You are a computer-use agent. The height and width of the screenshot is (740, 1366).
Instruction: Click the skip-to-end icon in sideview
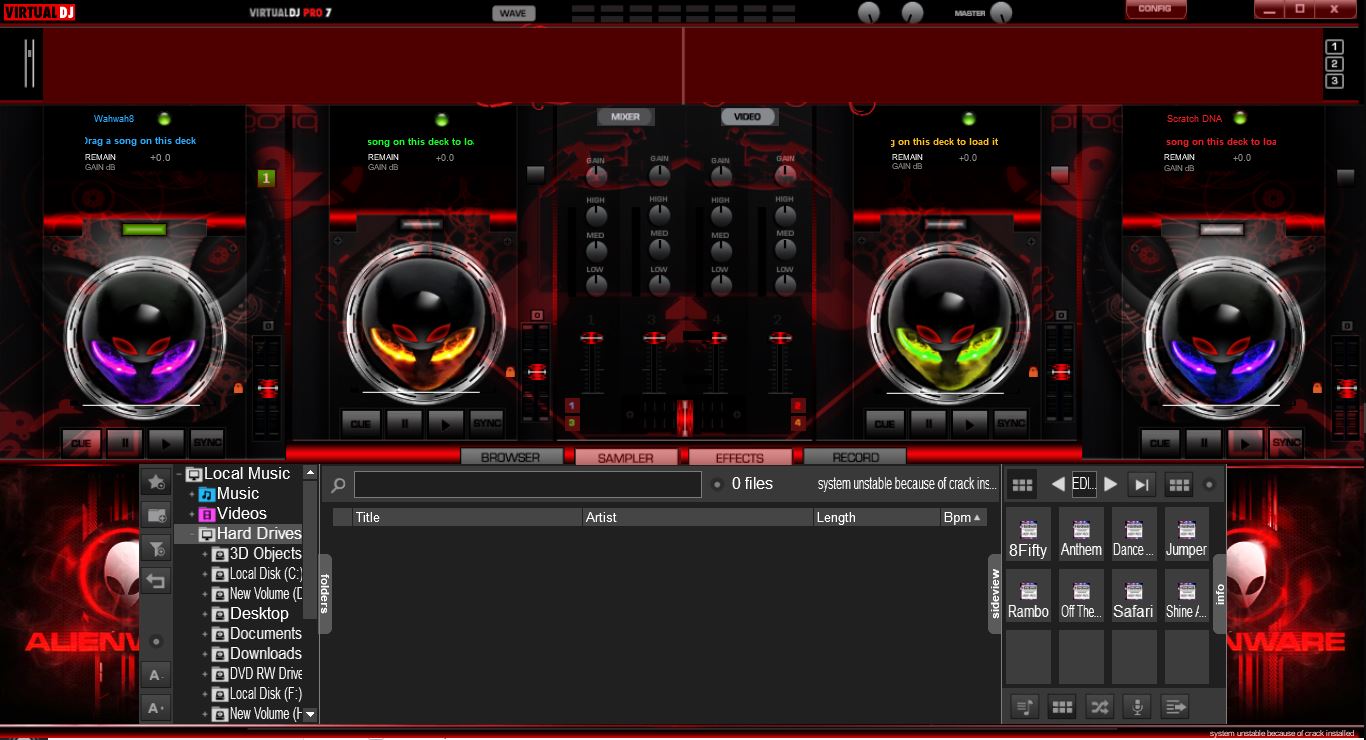pos(1141,485)
